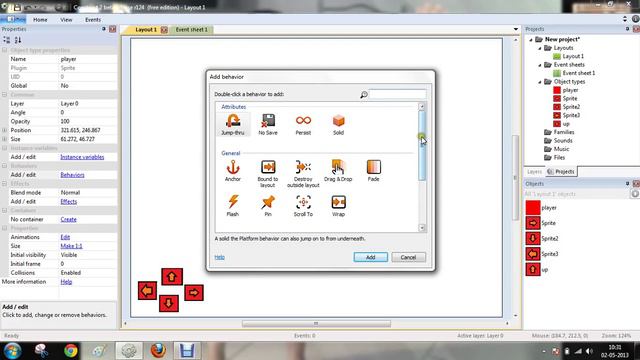Select the Flash behavior icon
This screenshot has height=360, width=640.
point(233,202)
